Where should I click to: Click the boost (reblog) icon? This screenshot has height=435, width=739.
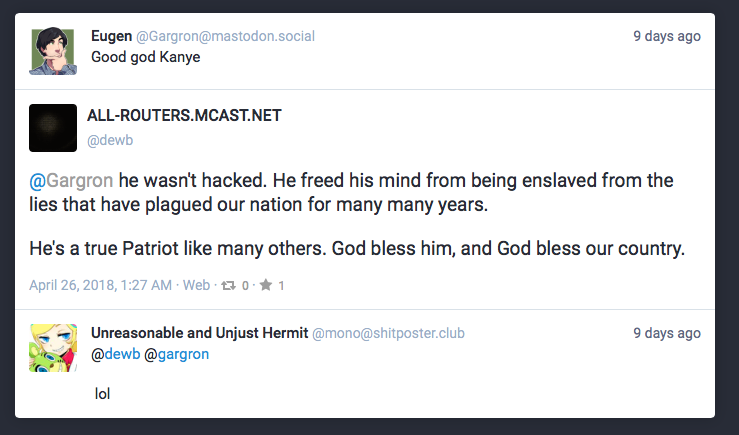(228, 285)
